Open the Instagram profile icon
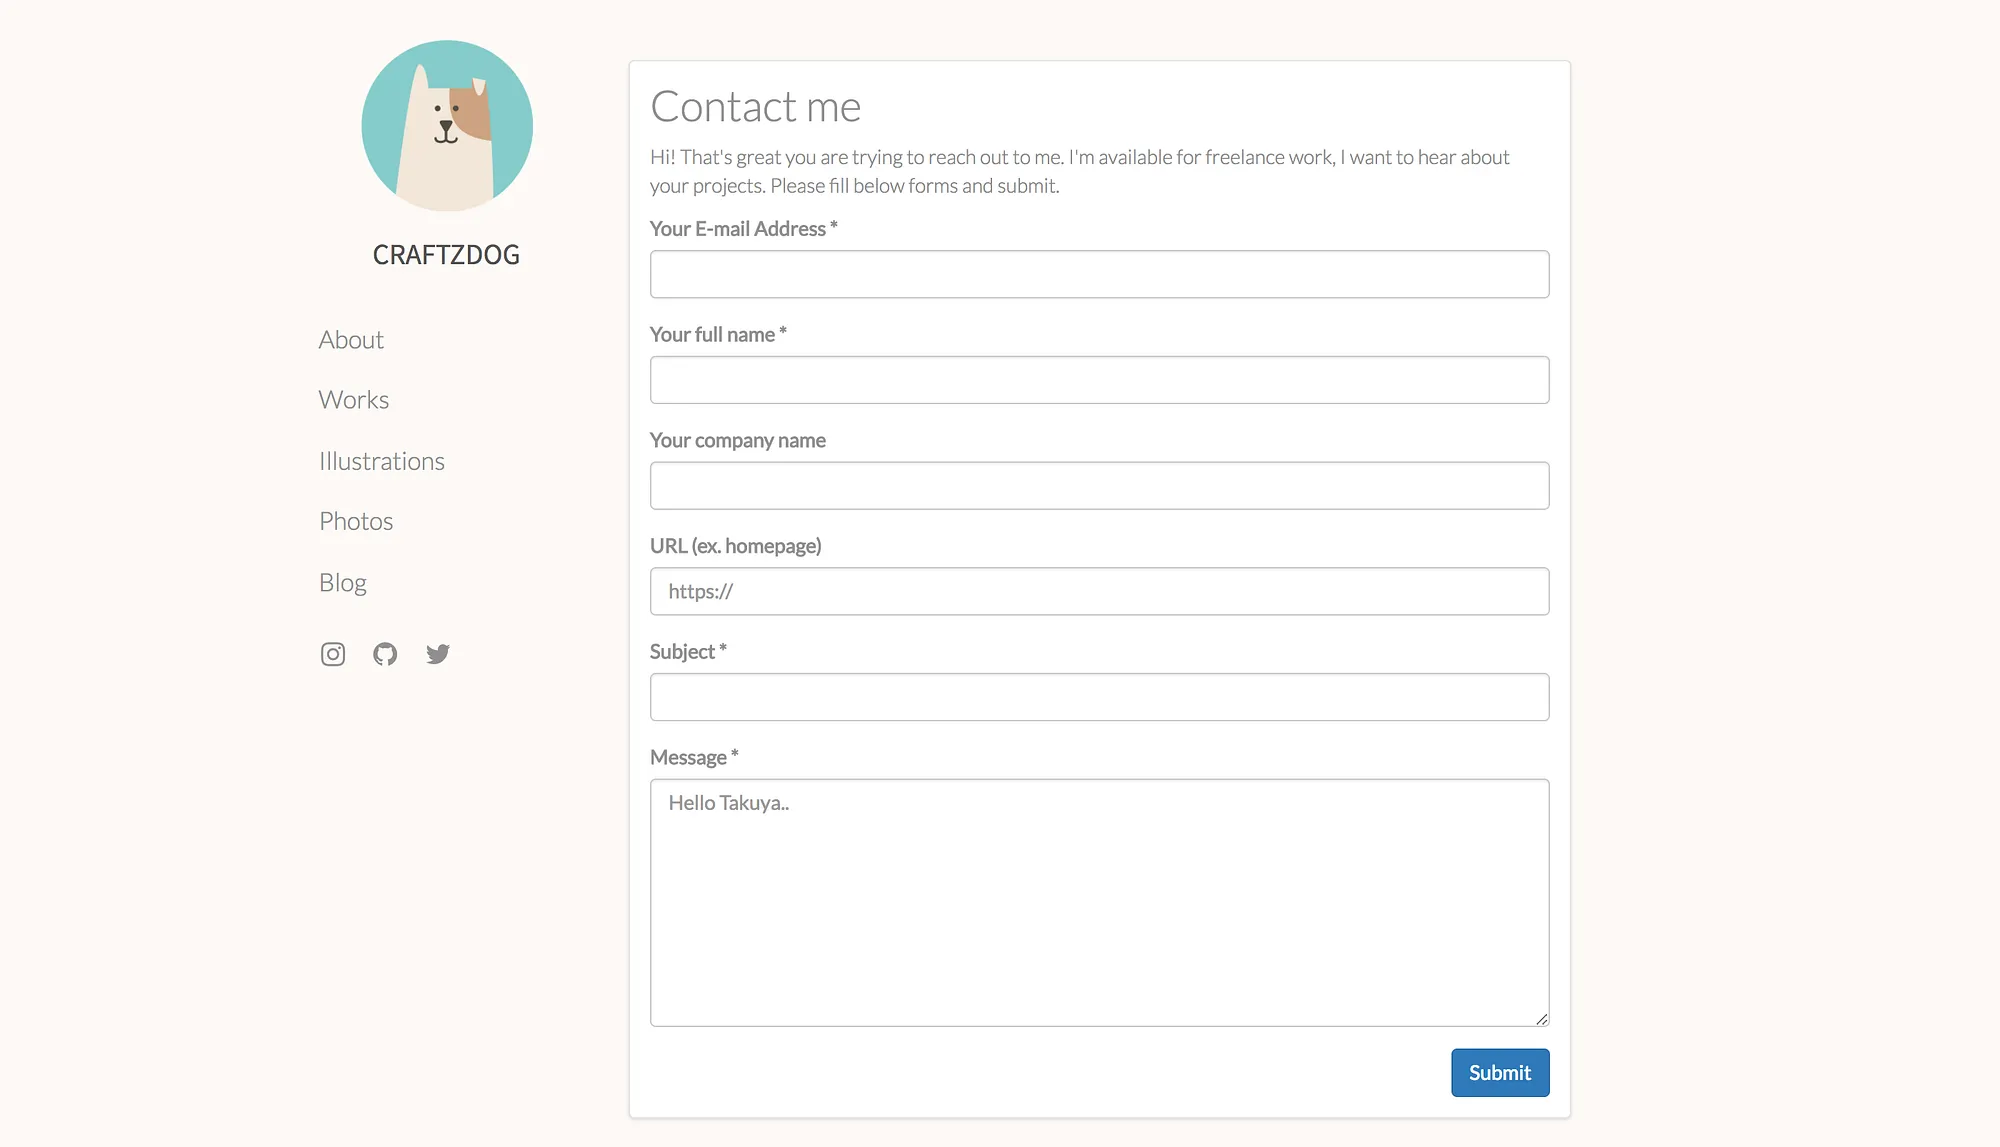 coord(333,654)
